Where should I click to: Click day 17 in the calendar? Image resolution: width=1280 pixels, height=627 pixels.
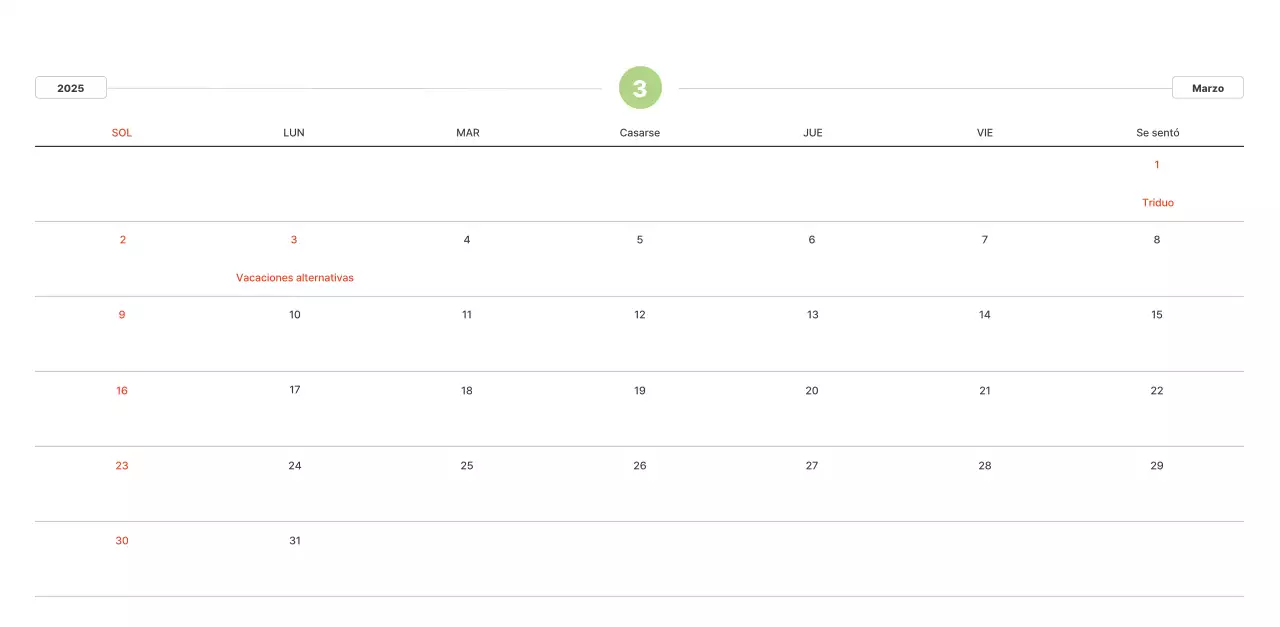(295, 390)
